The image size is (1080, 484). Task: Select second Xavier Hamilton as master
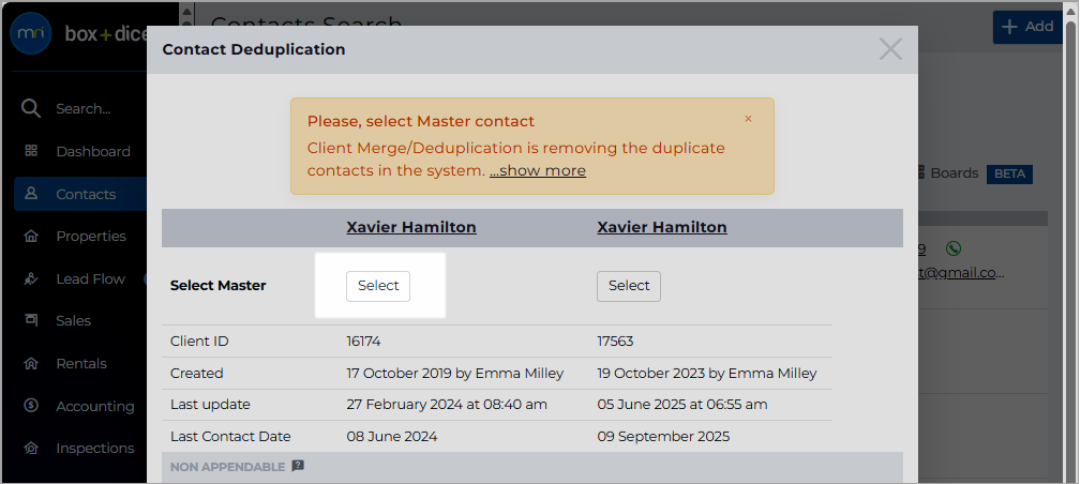point(628,286)
